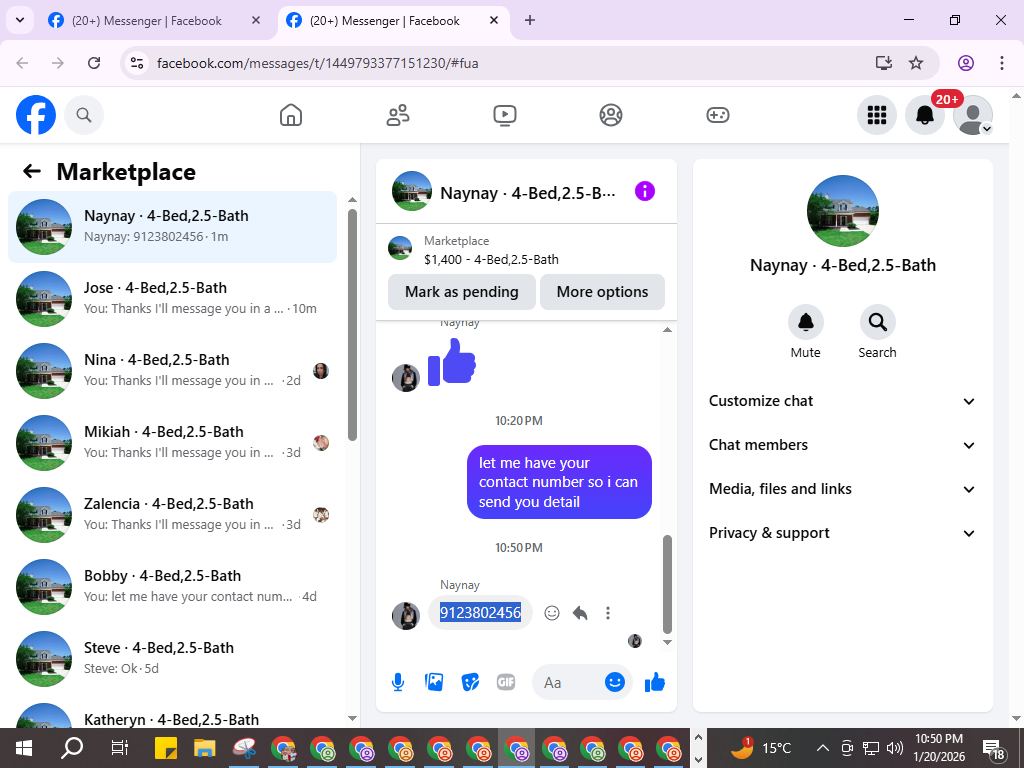Open the Chrome profile icon

(x=966, y=63)
